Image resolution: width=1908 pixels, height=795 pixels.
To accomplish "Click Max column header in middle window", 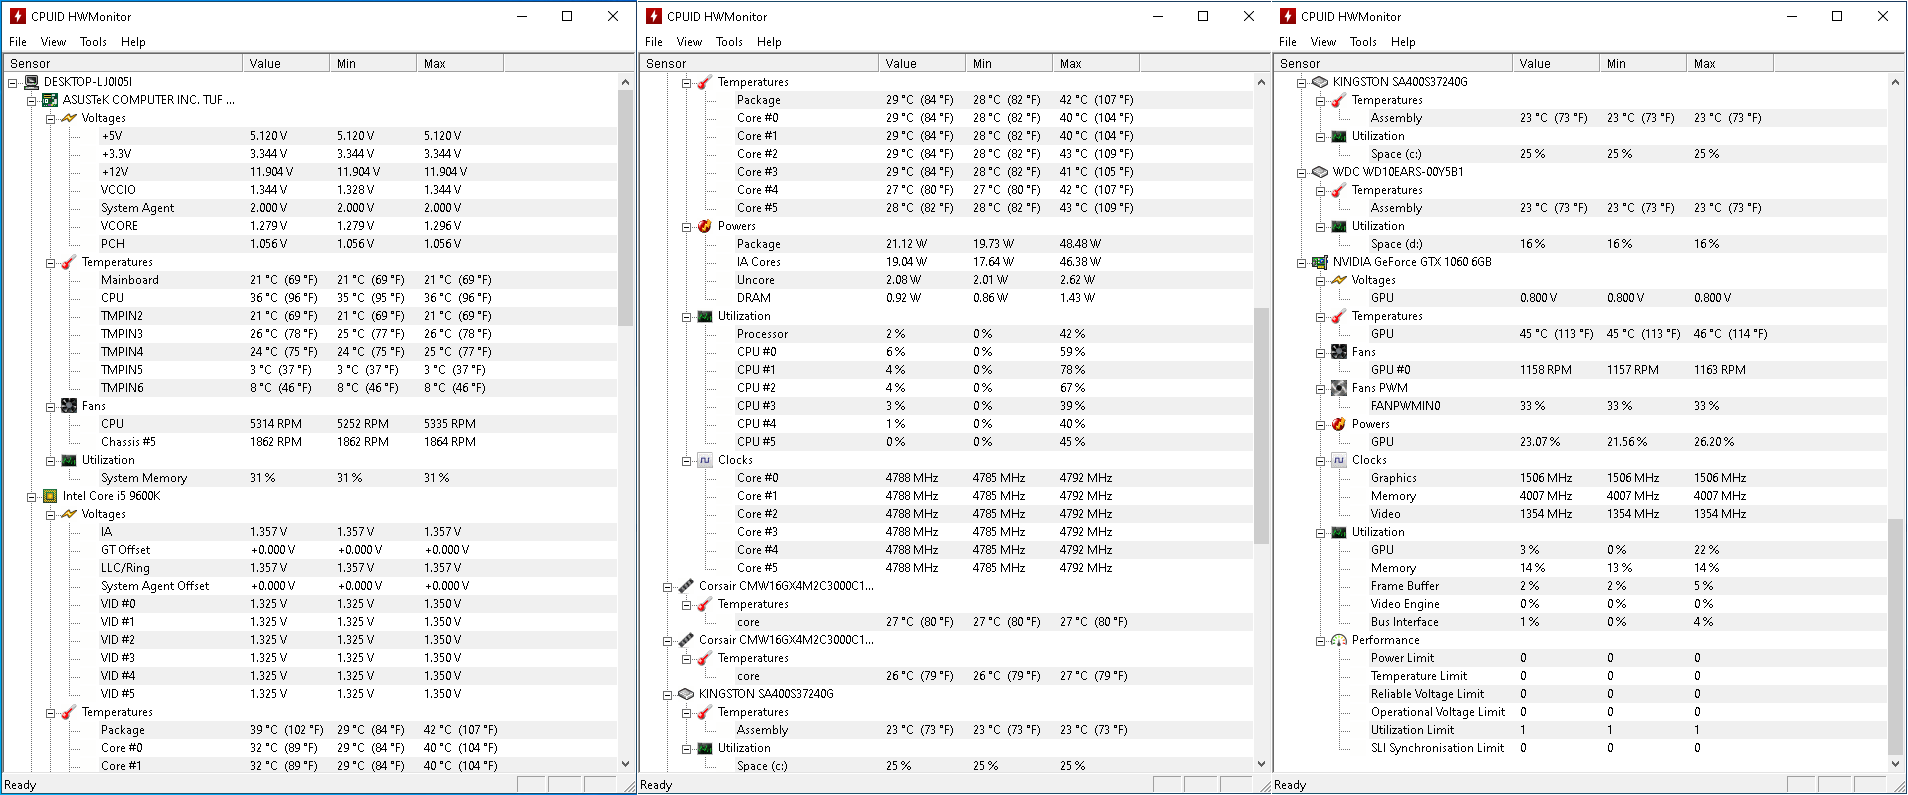I will point(1096,63).
